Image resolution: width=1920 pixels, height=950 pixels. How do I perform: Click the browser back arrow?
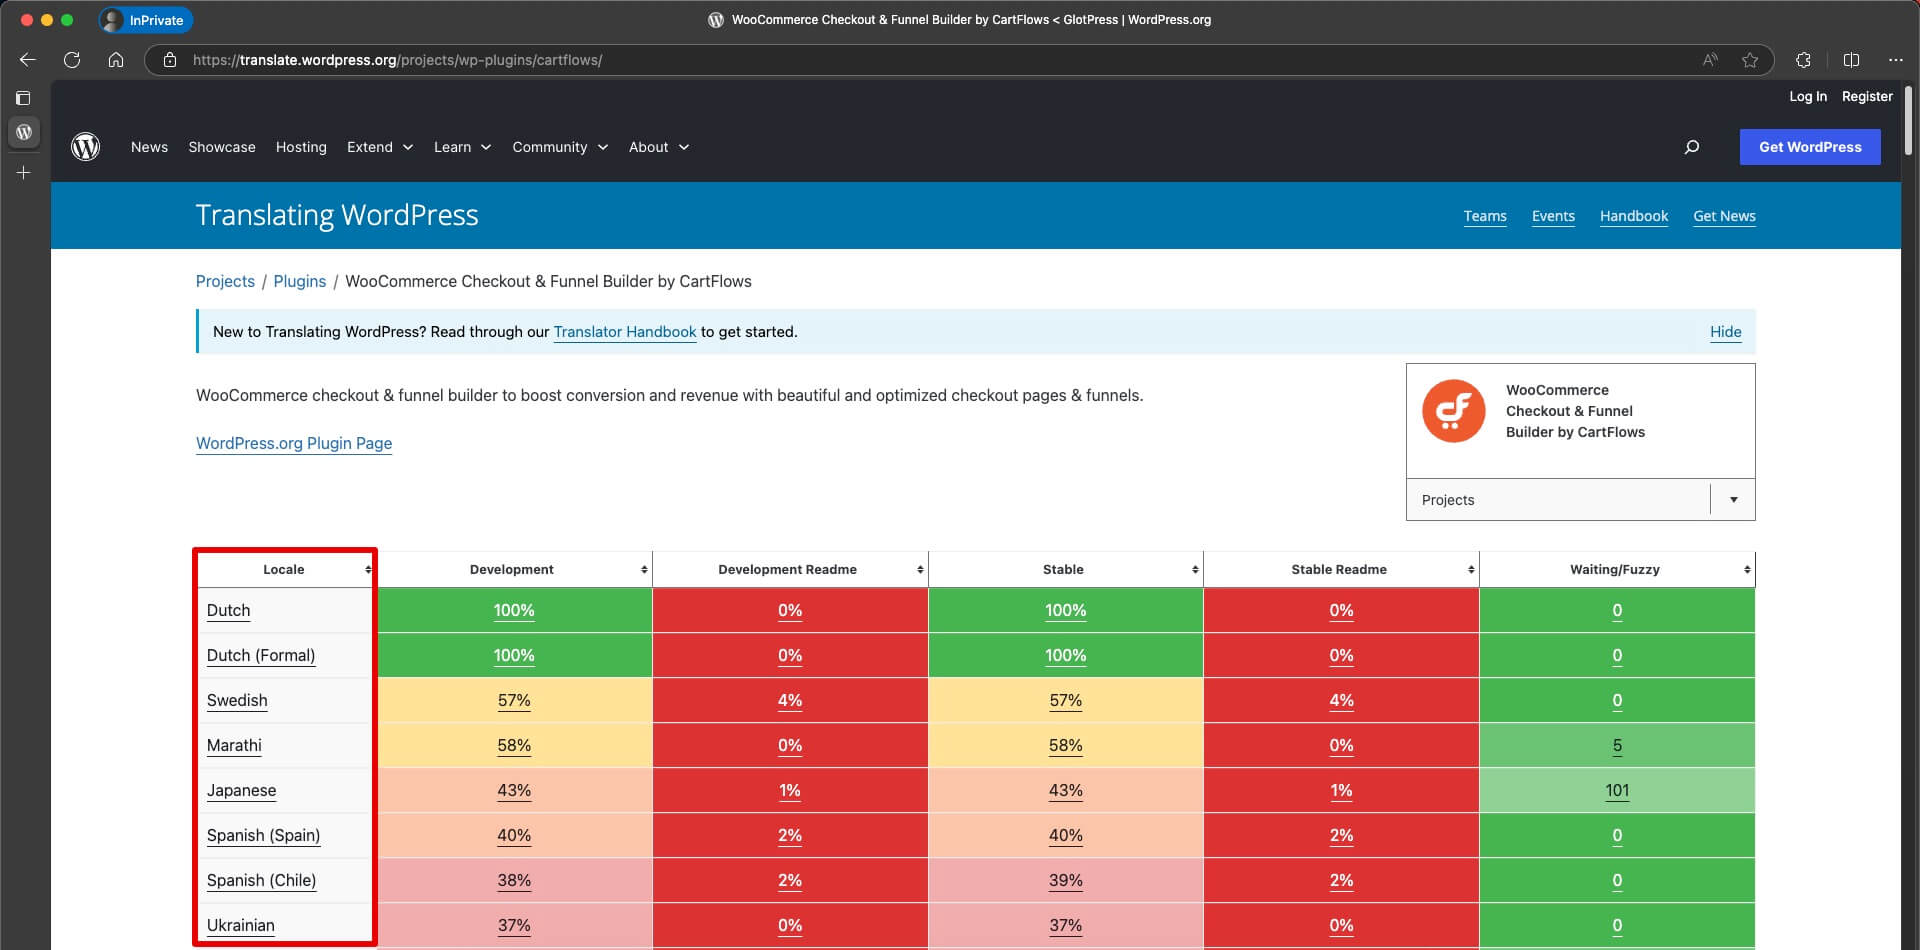[x=28, y=60]
